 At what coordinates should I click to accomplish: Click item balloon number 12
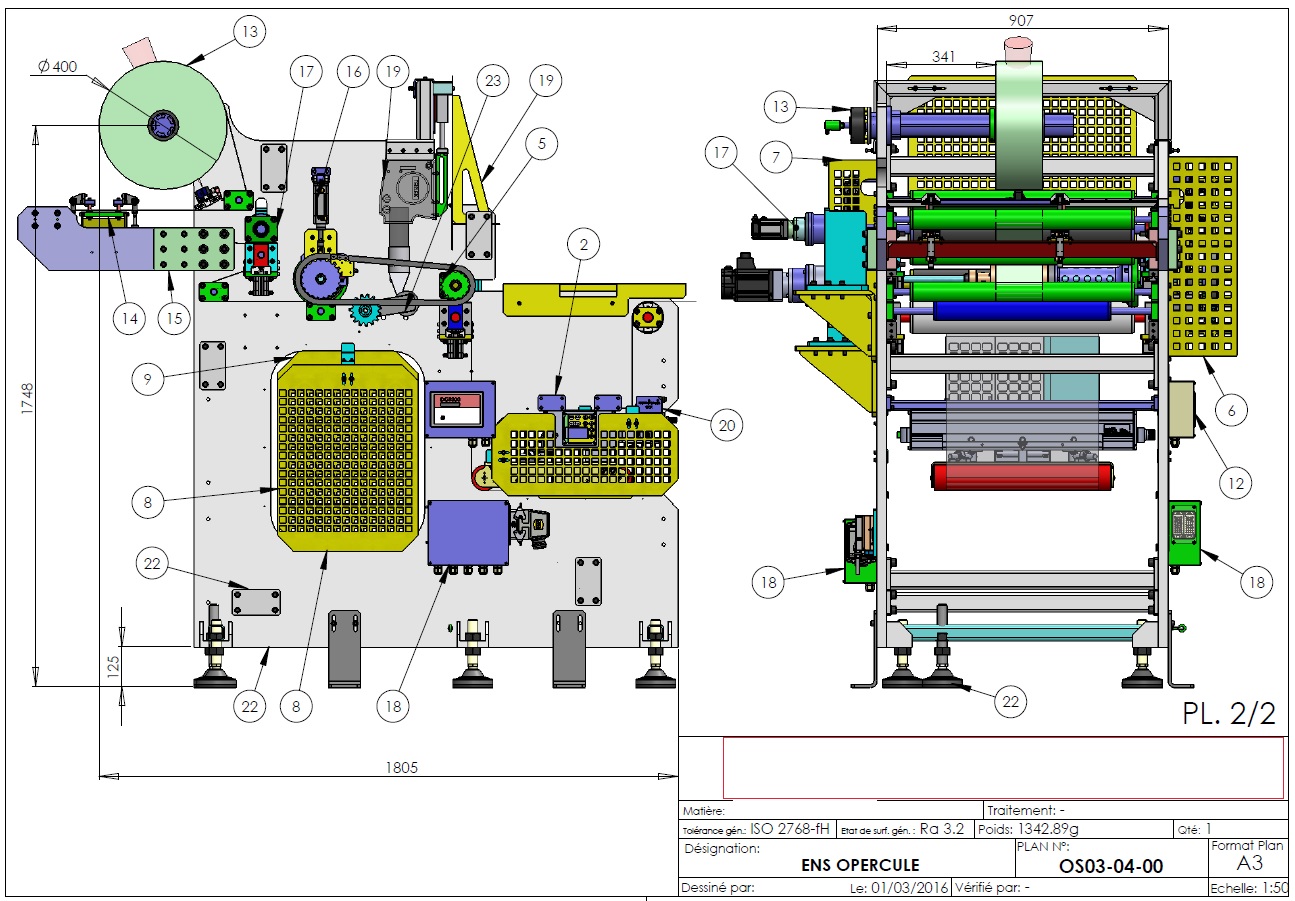tap(1236, 484)
